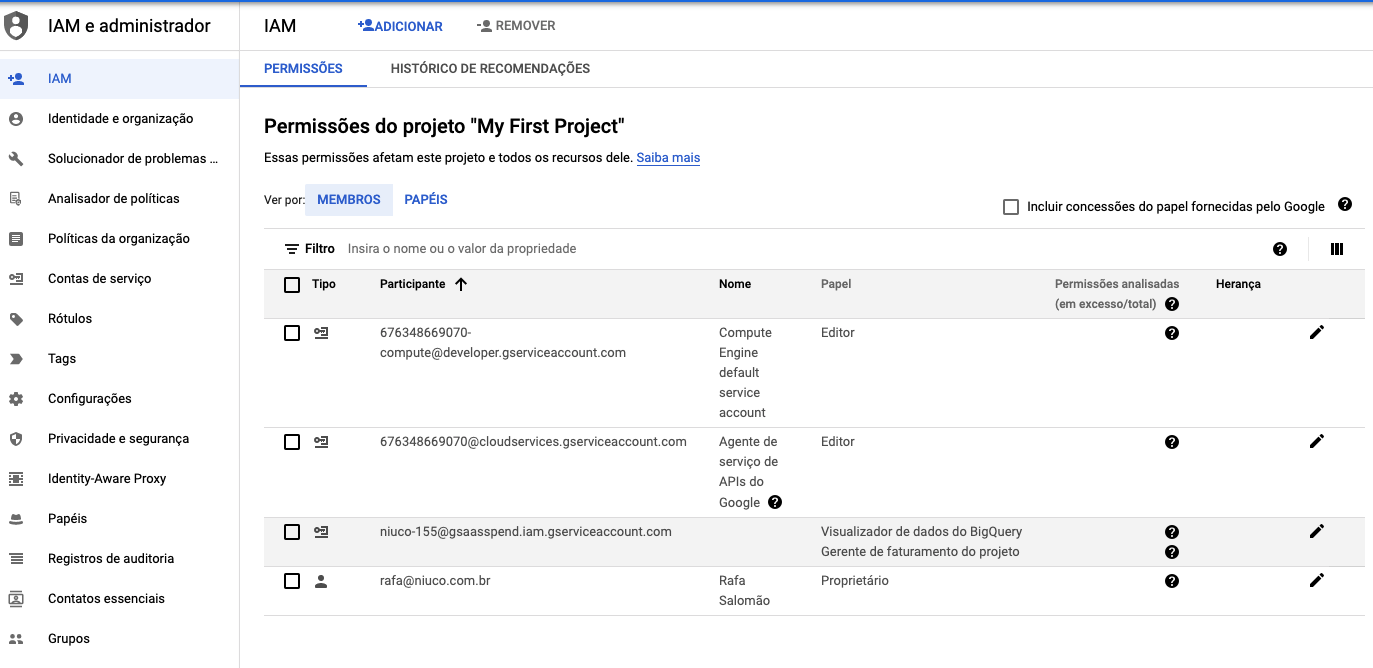
Task: Select the rafa@niuco.com.br row checkbox
Action: 292,581
